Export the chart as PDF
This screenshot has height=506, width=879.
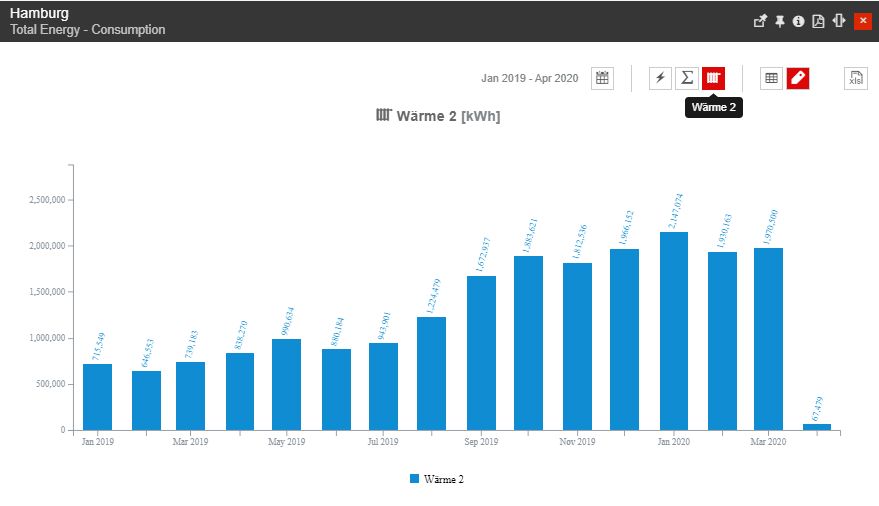[818, 21]
